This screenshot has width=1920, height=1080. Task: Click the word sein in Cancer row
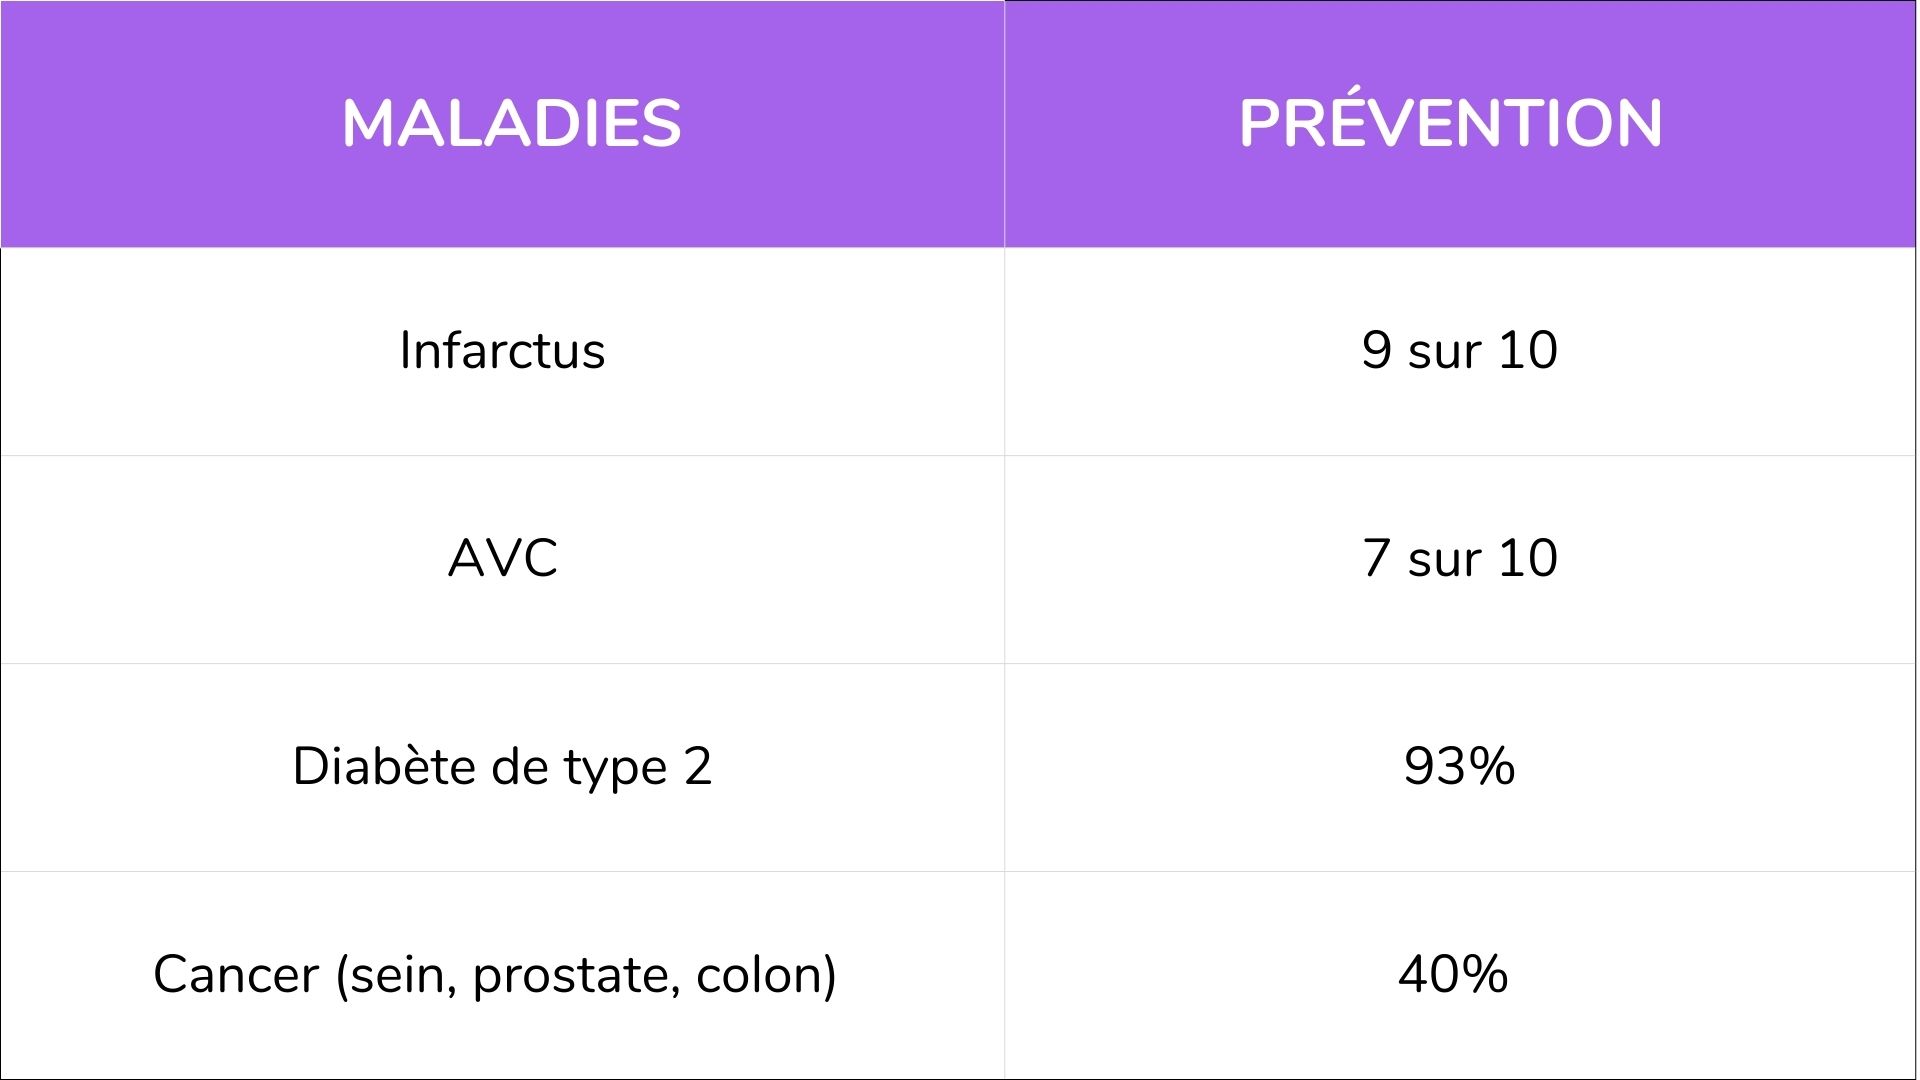tap(397, 975)
